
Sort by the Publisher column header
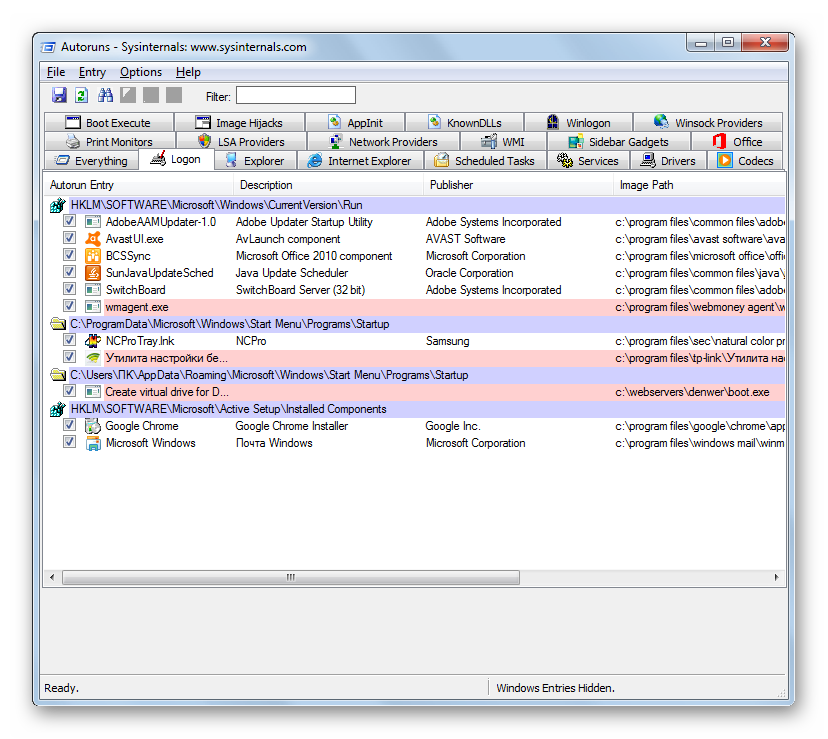point(451,185)
